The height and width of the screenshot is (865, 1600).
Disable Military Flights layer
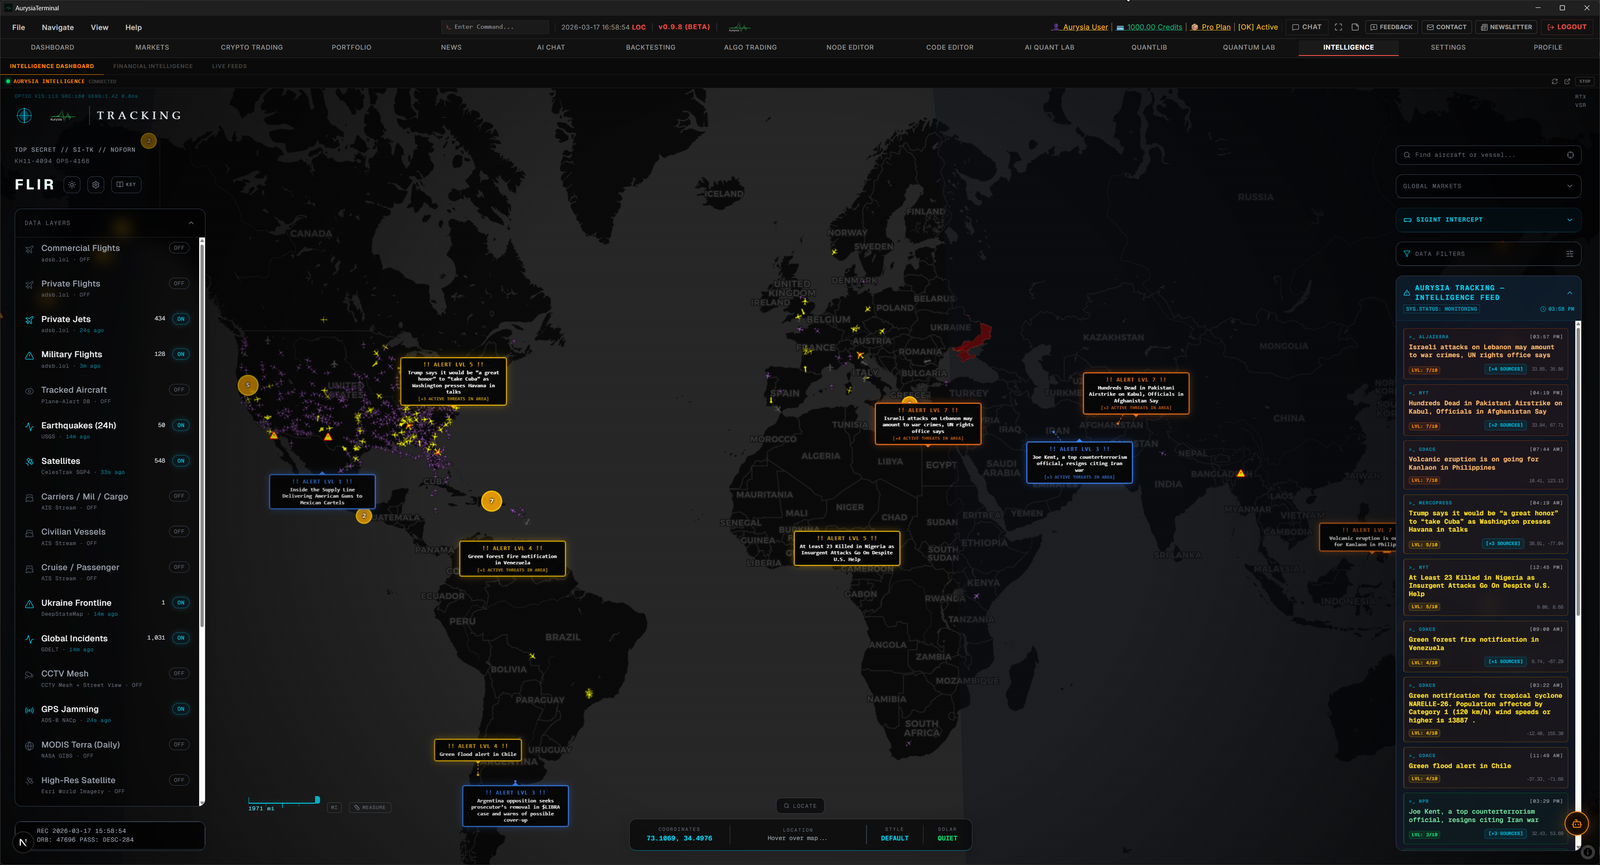point(180,354)
